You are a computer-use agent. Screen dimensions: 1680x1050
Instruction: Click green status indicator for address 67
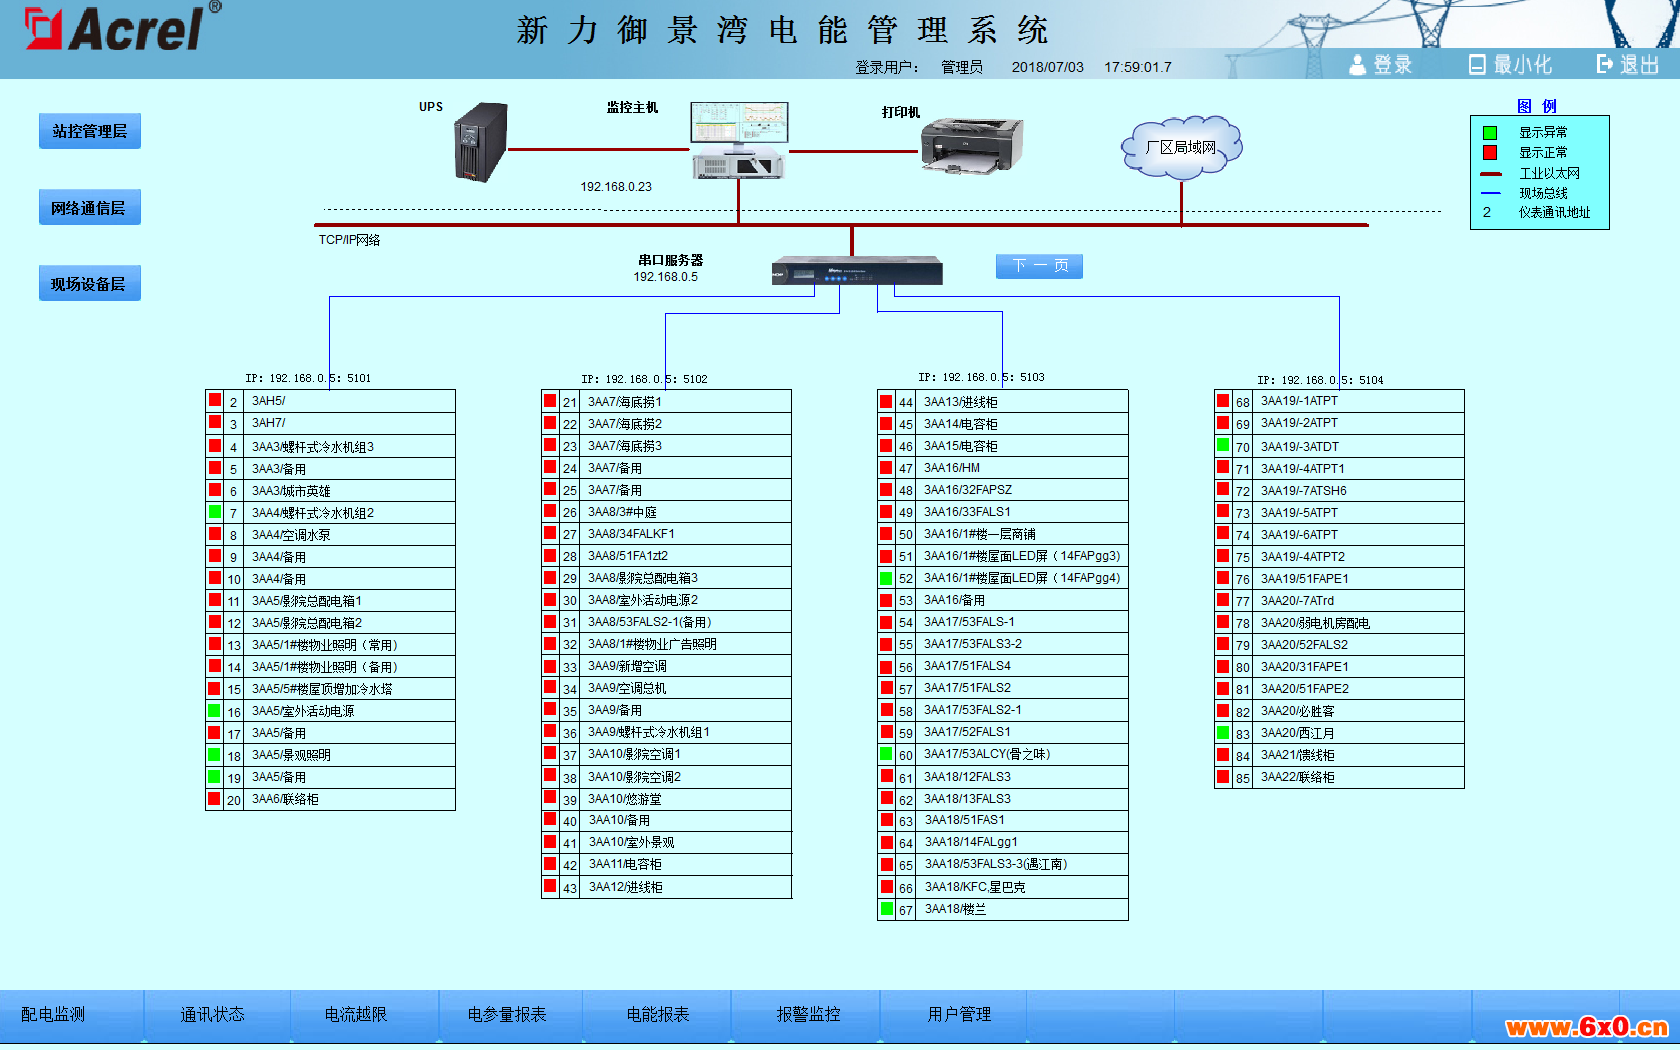click(887, 909)
